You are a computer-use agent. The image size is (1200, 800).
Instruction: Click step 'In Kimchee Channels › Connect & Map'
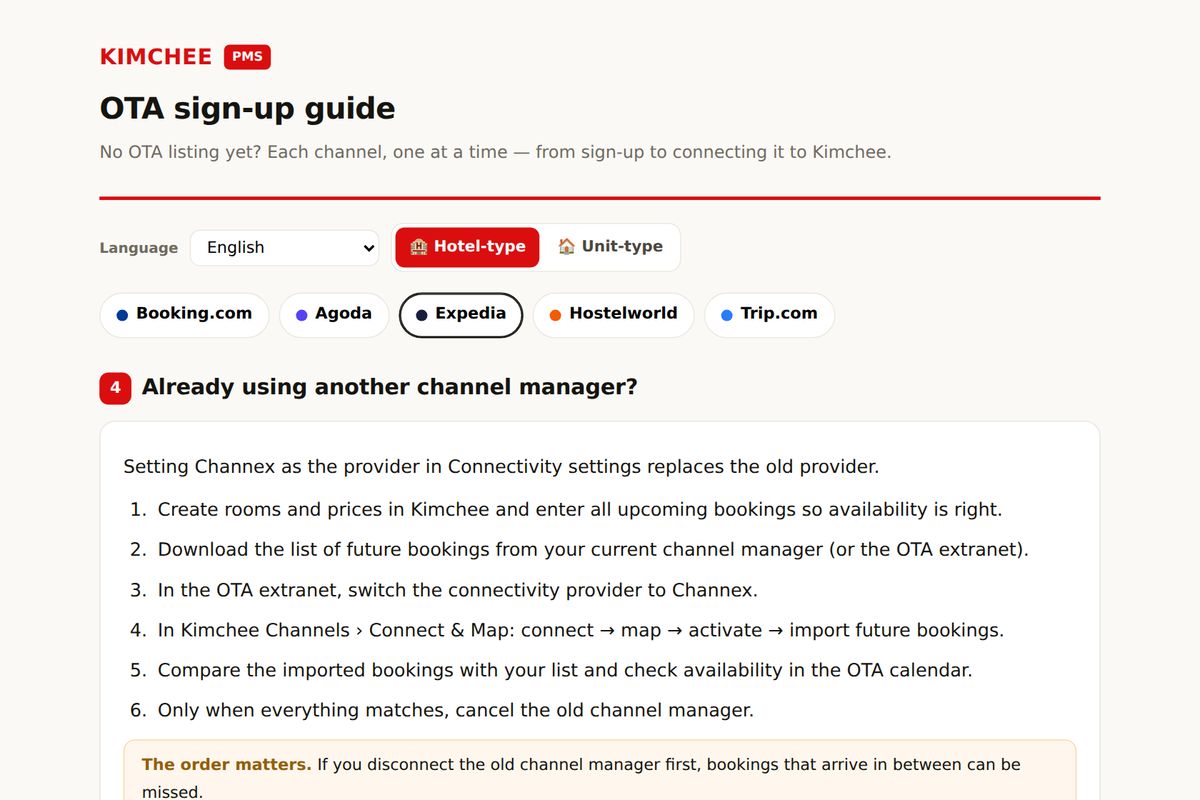pos(581,630)
